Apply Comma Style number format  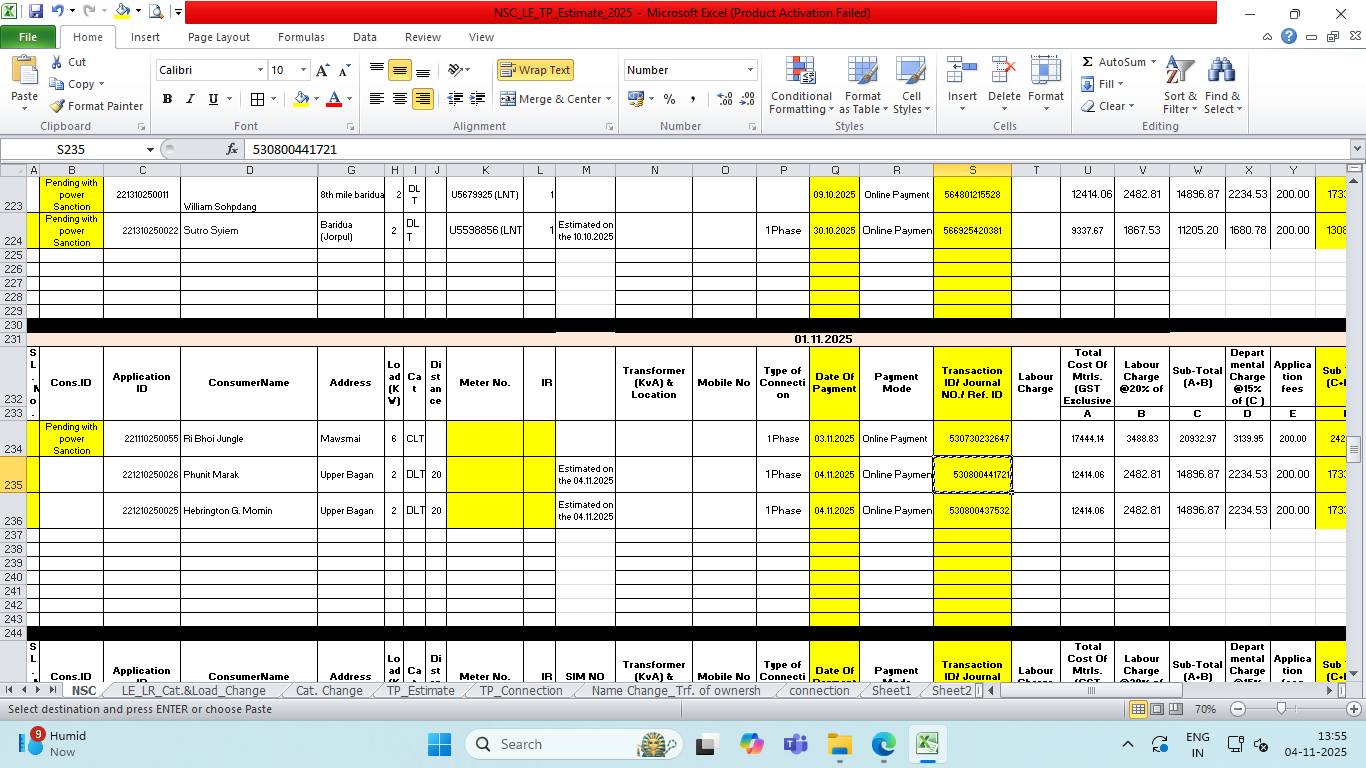[x=693, y=99]
